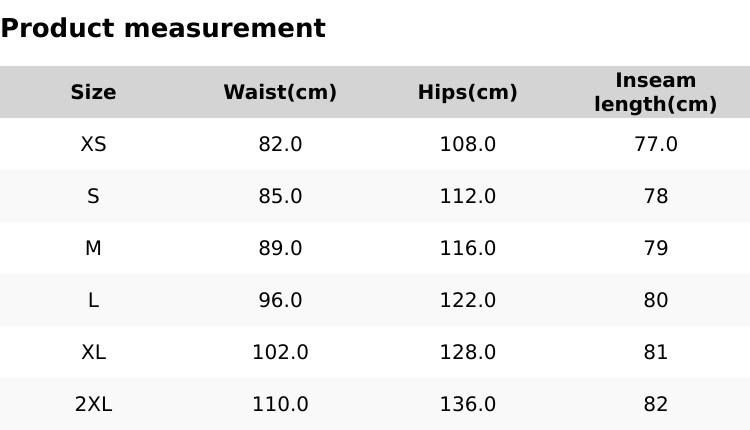Click the S size row label
This screenshot has height=430, width=750.
pos(93,196)
